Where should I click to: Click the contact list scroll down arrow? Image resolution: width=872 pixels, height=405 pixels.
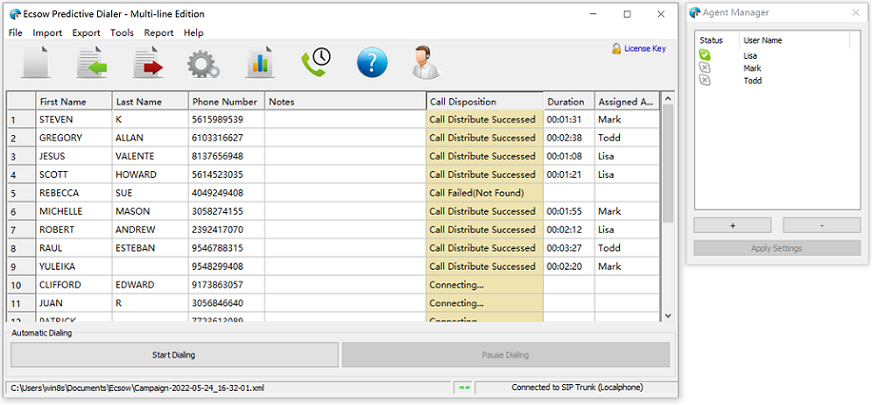668,315
